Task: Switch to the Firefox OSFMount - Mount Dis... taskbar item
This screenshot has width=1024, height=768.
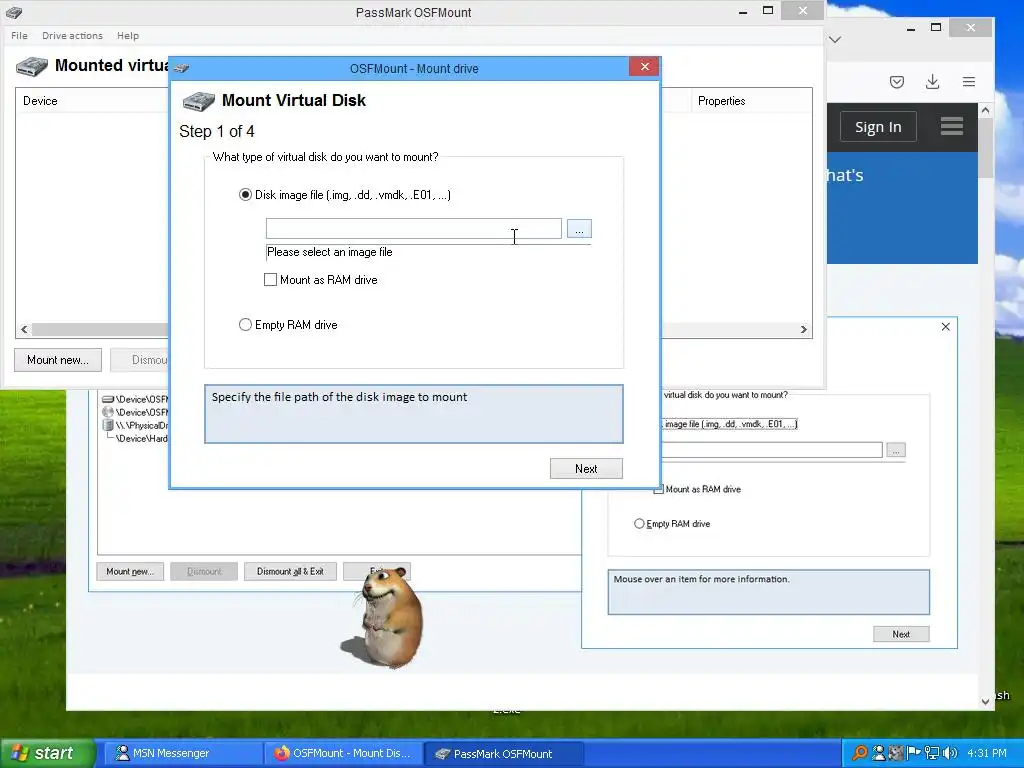Action: point(344,754)
